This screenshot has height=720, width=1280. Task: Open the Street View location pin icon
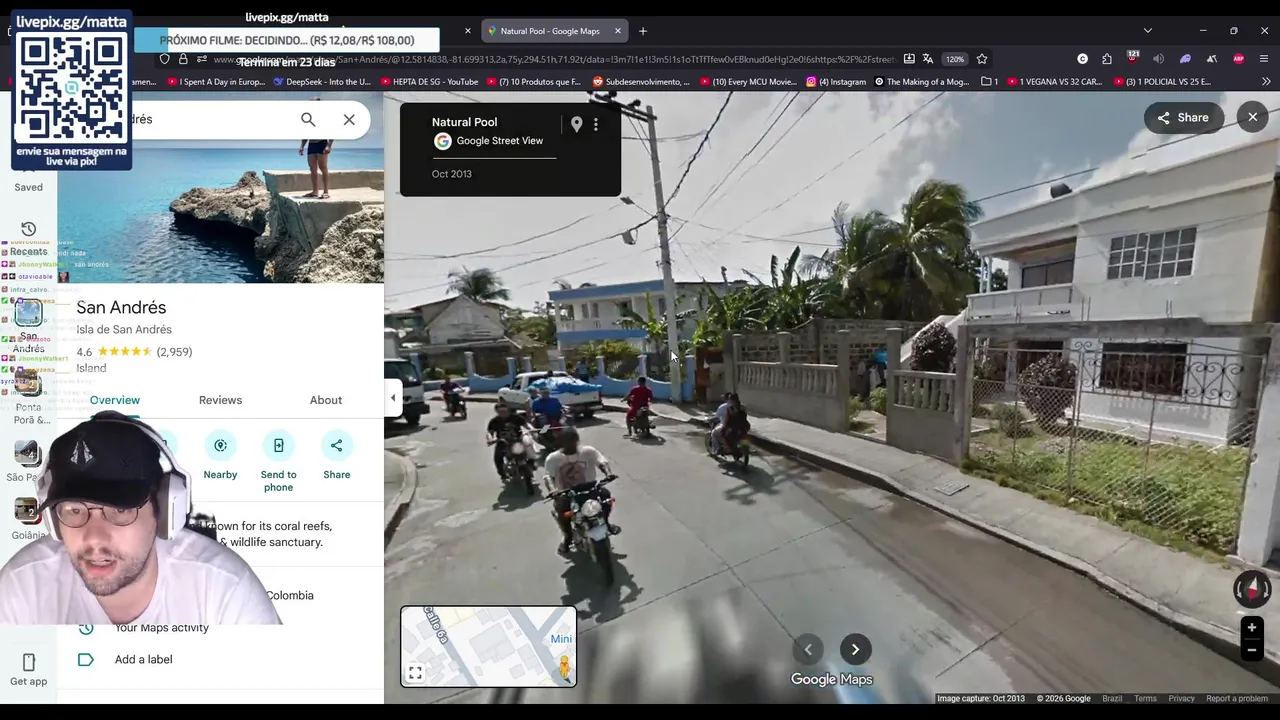click(576, 124)
